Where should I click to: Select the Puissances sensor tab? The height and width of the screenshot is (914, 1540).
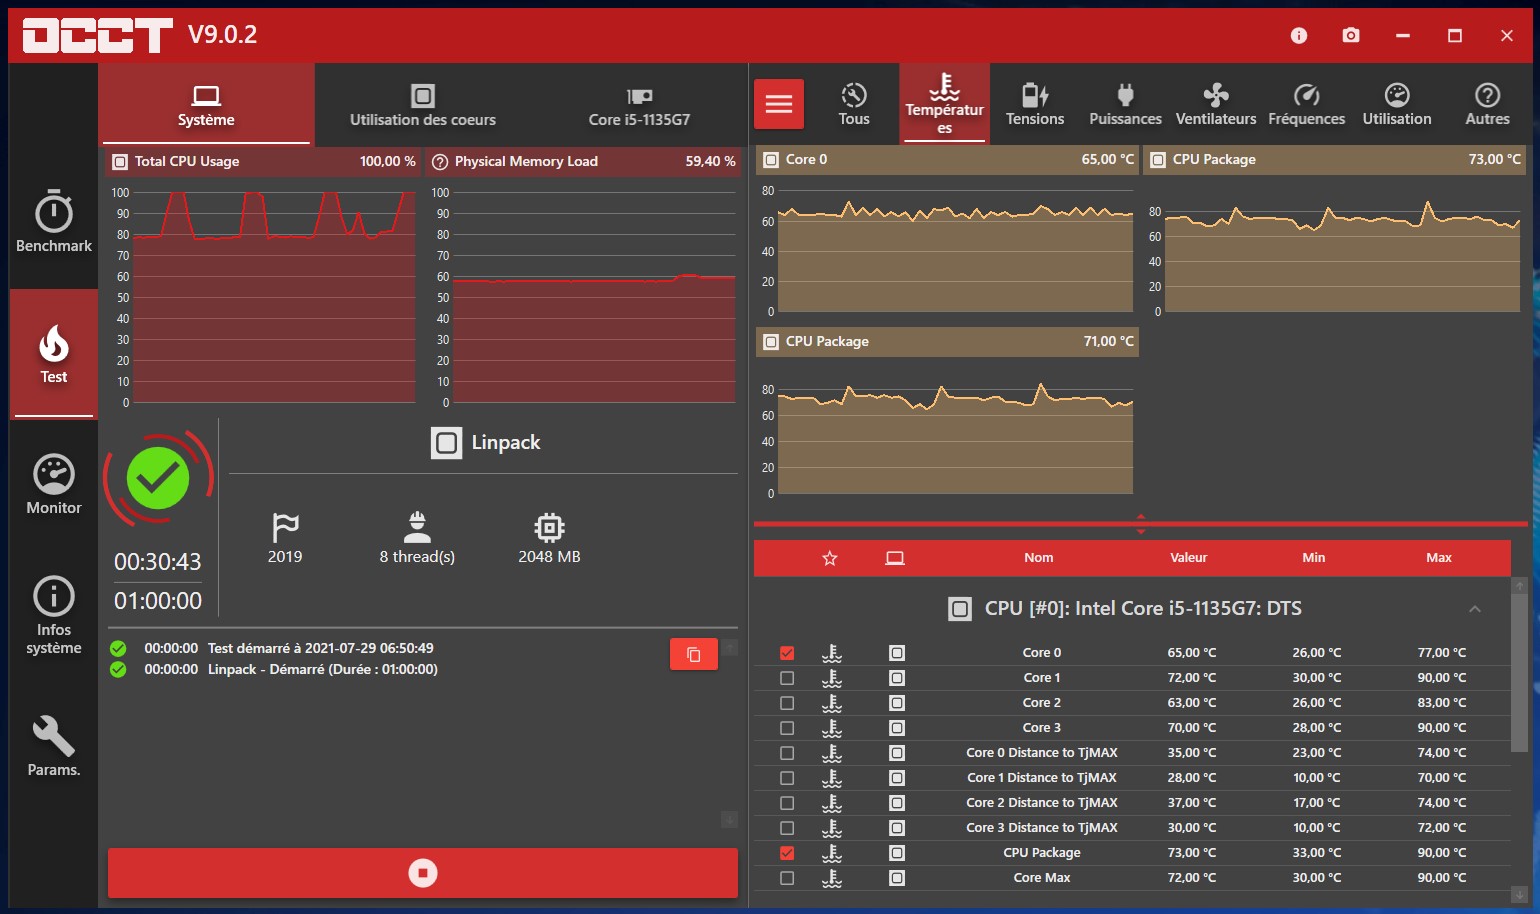1125,104
